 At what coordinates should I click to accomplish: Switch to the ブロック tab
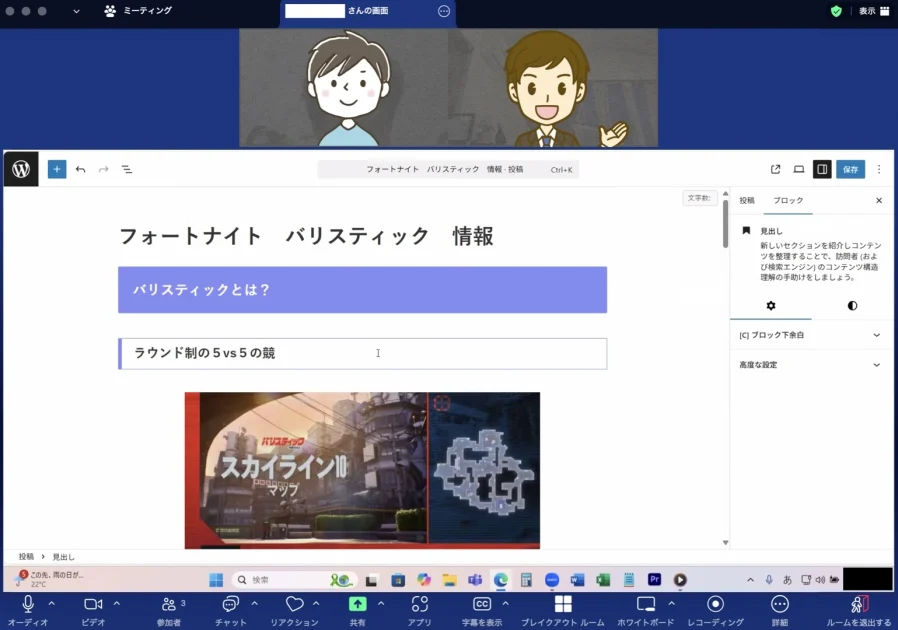point(788,200)
